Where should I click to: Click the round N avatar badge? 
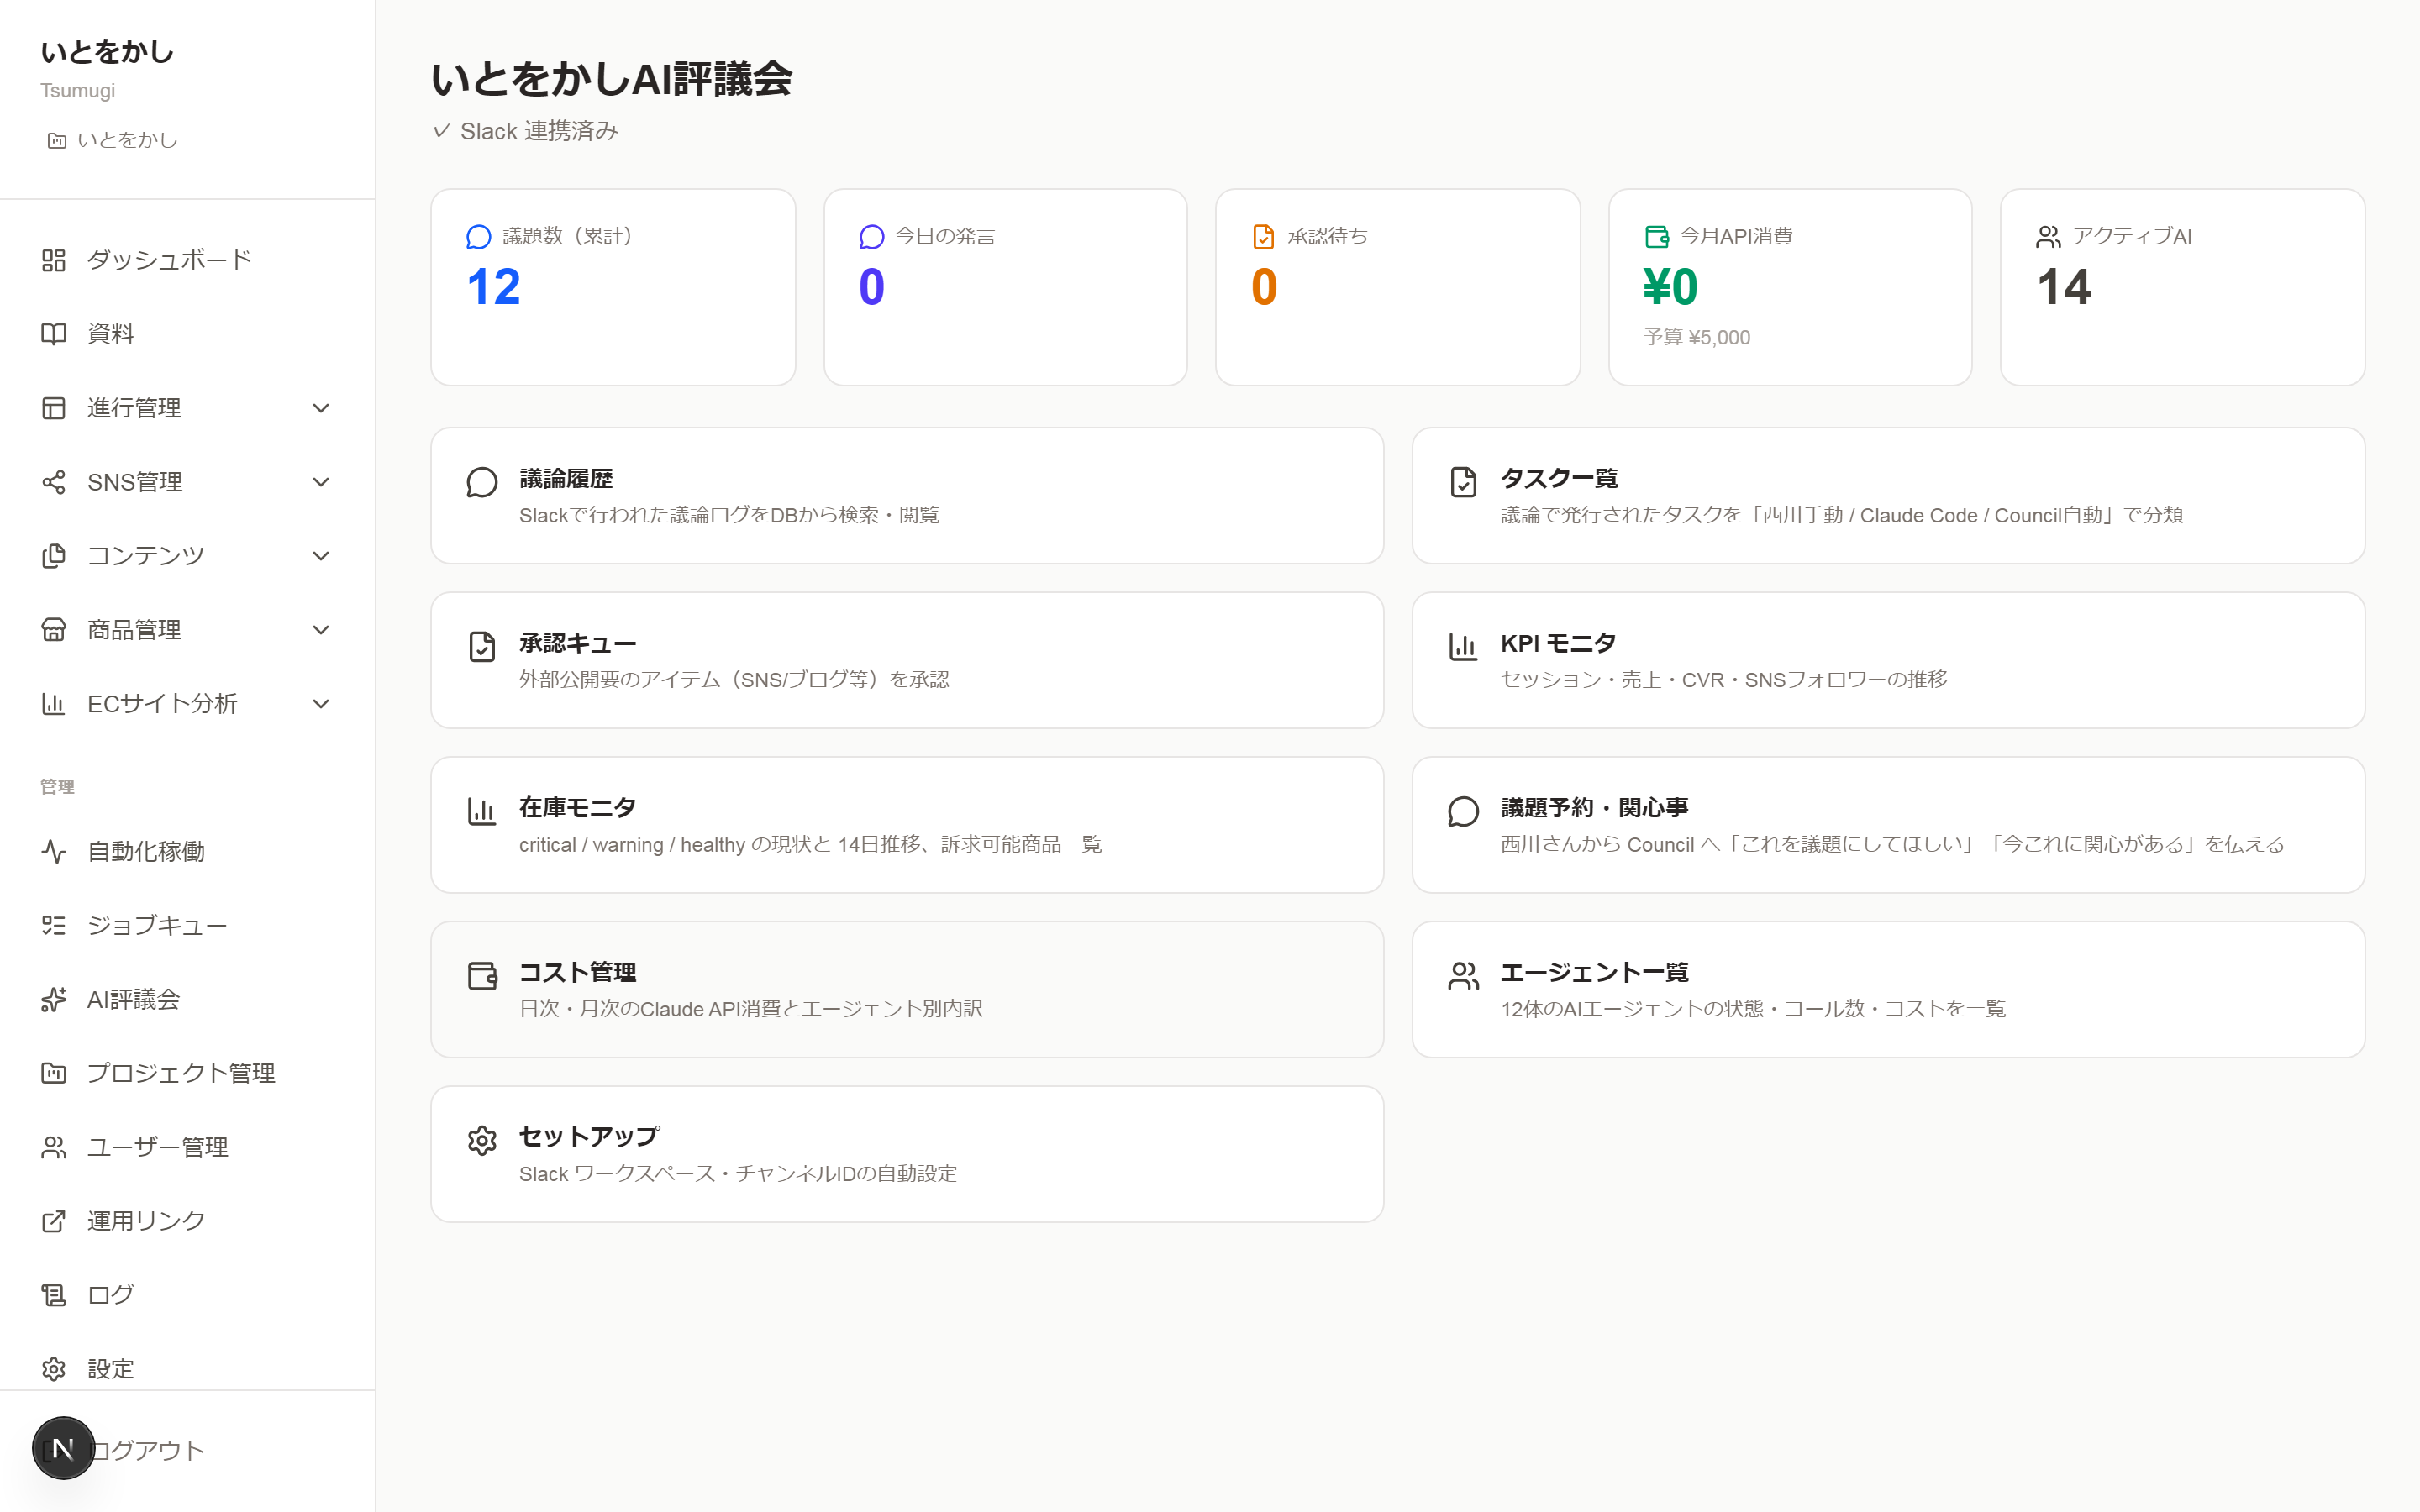tap(63, 1448)
